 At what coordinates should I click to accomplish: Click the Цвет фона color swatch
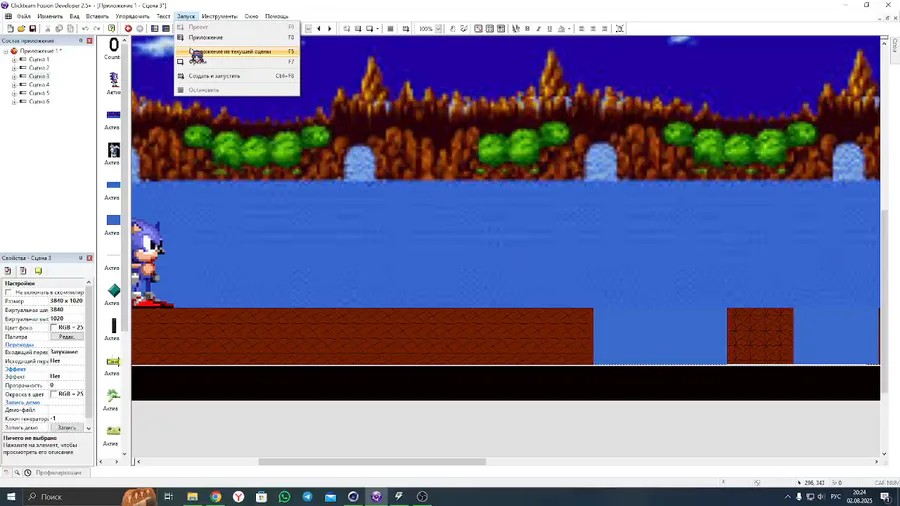tap(53, 328)
